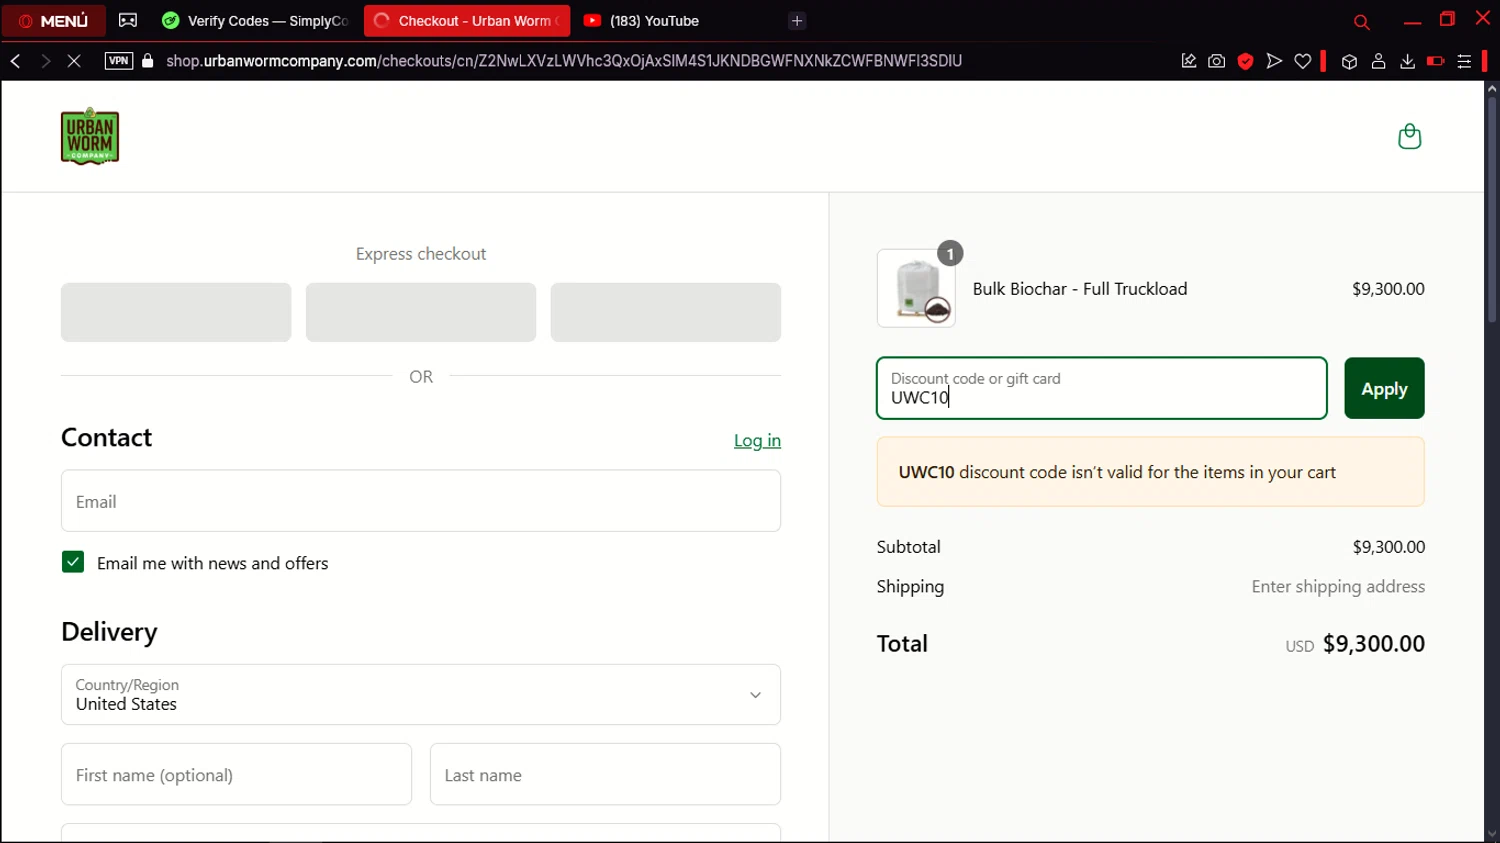The width and height of the screenshot is (1500, 843).
Task: Go forward to the next page
Action: (45, 61)
